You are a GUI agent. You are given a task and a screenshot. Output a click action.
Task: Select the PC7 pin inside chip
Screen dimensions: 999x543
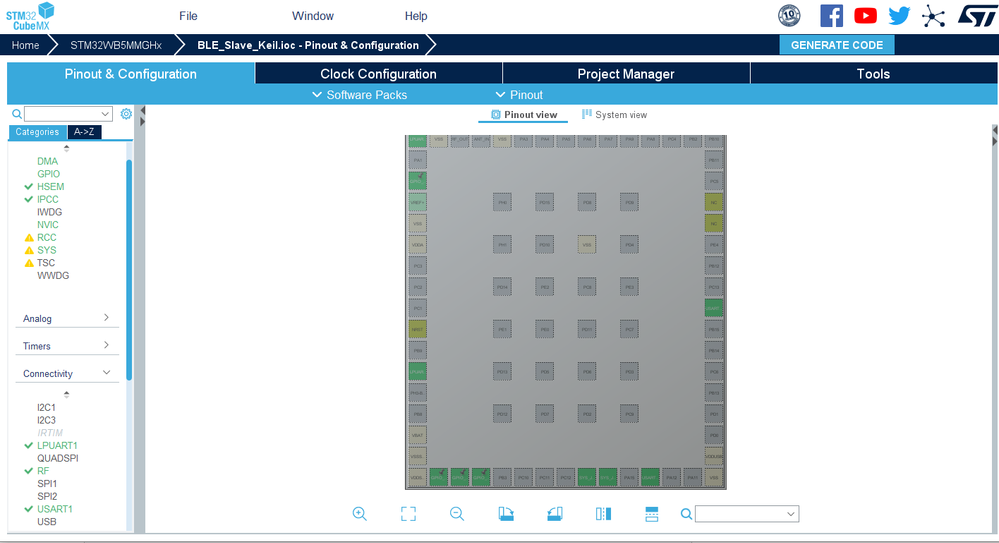629,329
